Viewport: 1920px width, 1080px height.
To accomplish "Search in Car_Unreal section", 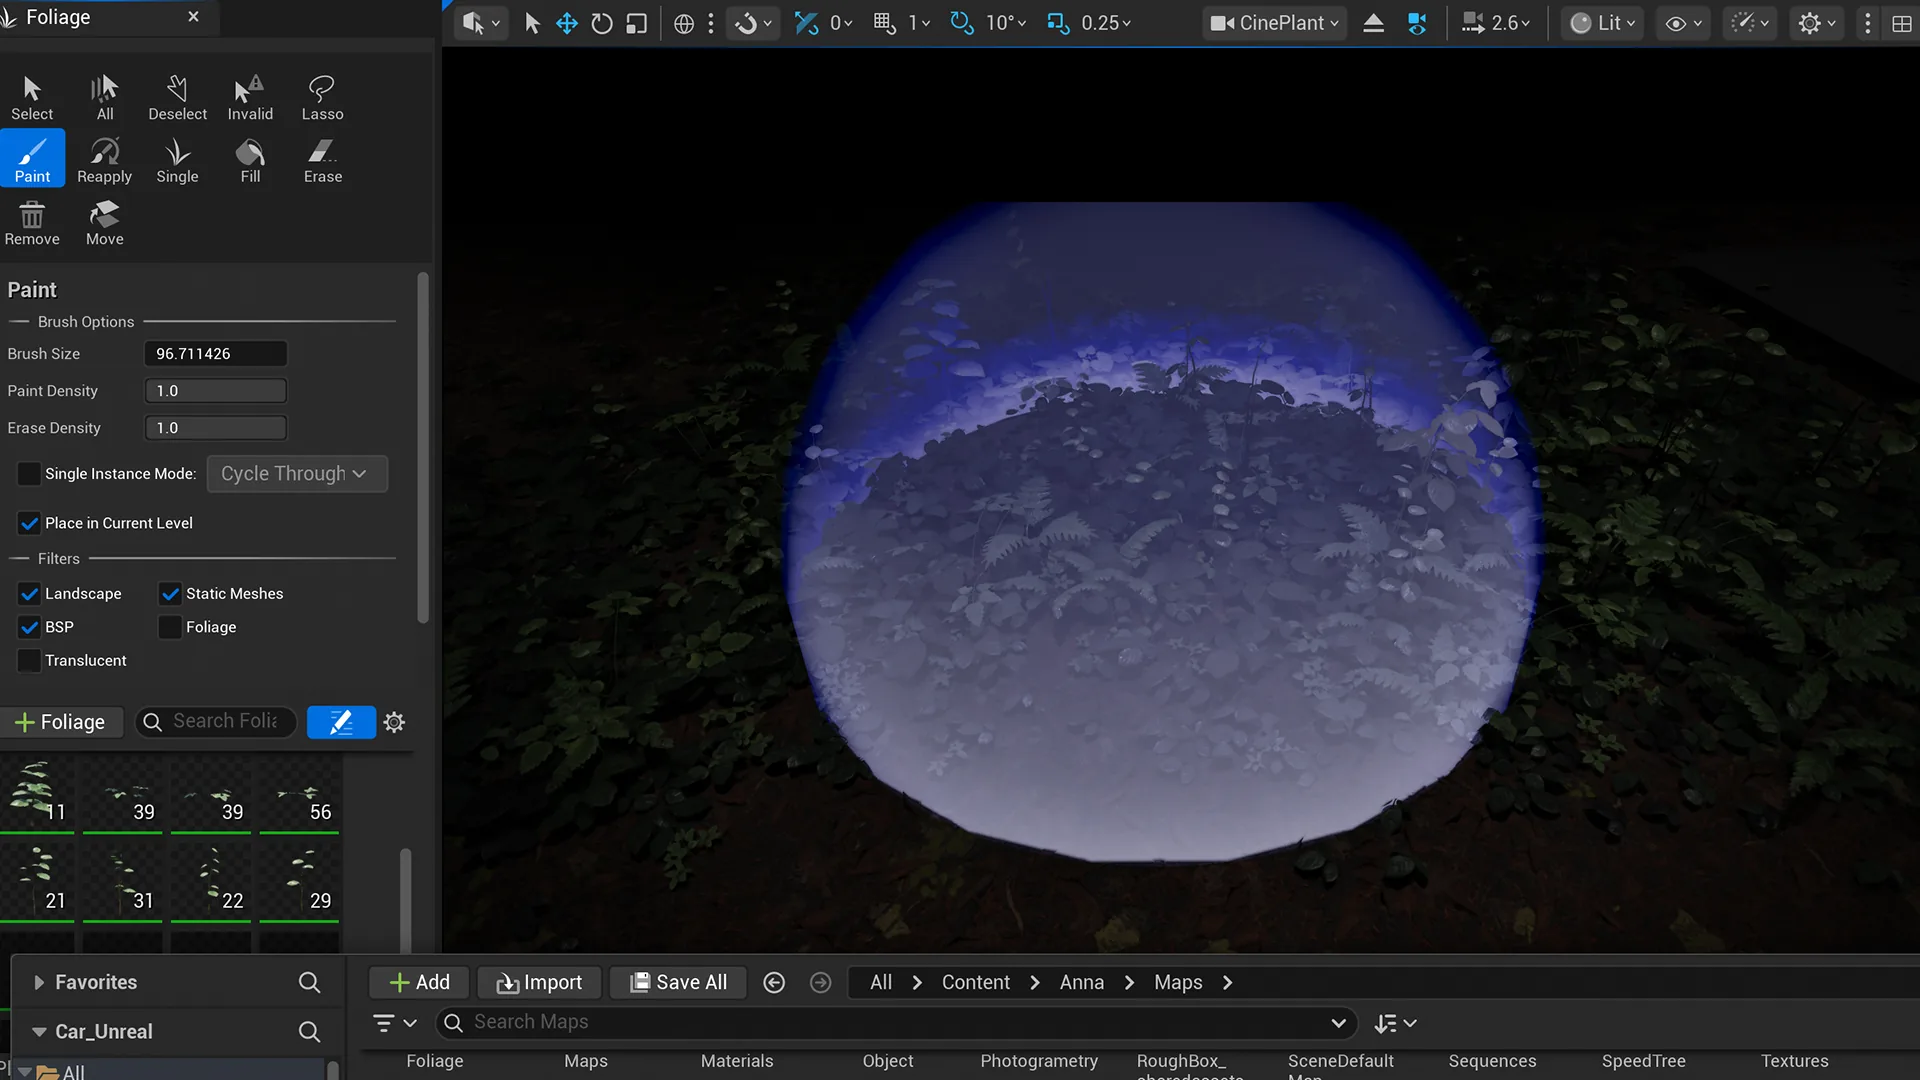I will click(x=309, y=1032).
